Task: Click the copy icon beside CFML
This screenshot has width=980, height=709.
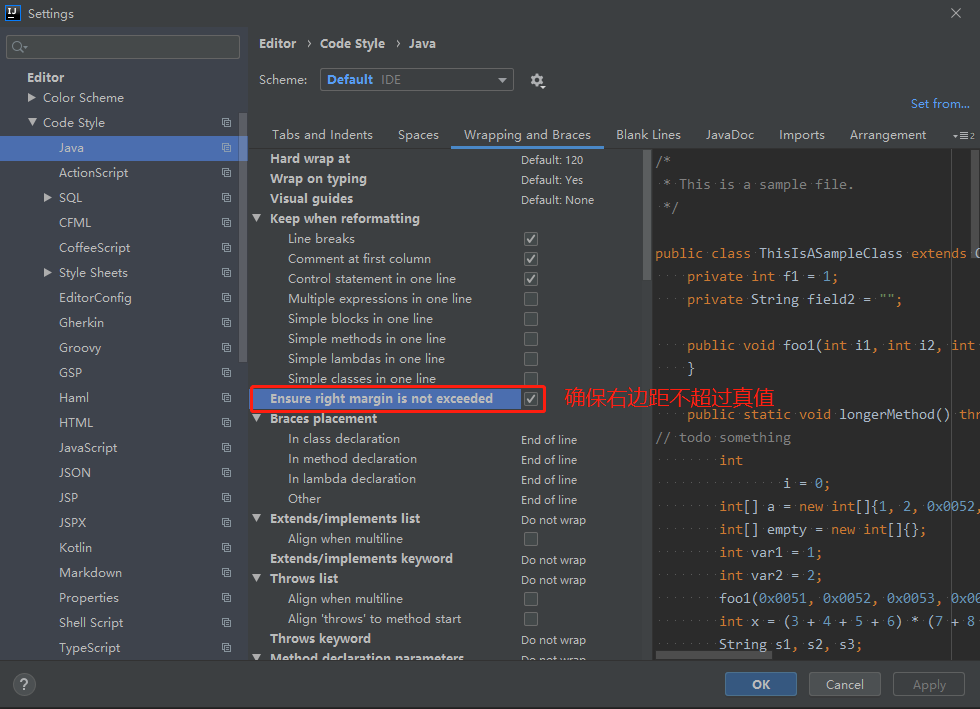Action: 226,223
